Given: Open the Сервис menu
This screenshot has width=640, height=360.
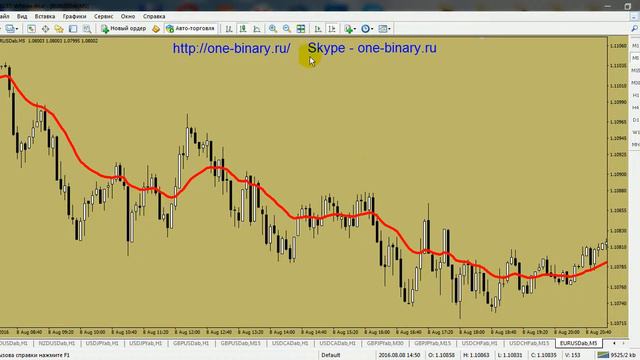Looking at the screenshot, I should tap(104, 16).
